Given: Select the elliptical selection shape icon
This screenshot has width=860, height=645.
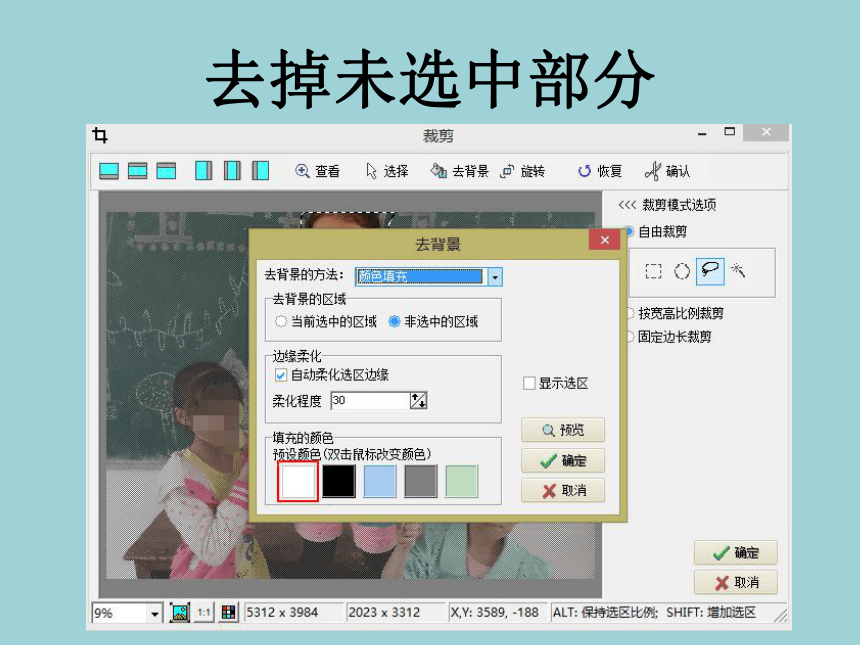Looking at the screenshot, I should [682, 271].
